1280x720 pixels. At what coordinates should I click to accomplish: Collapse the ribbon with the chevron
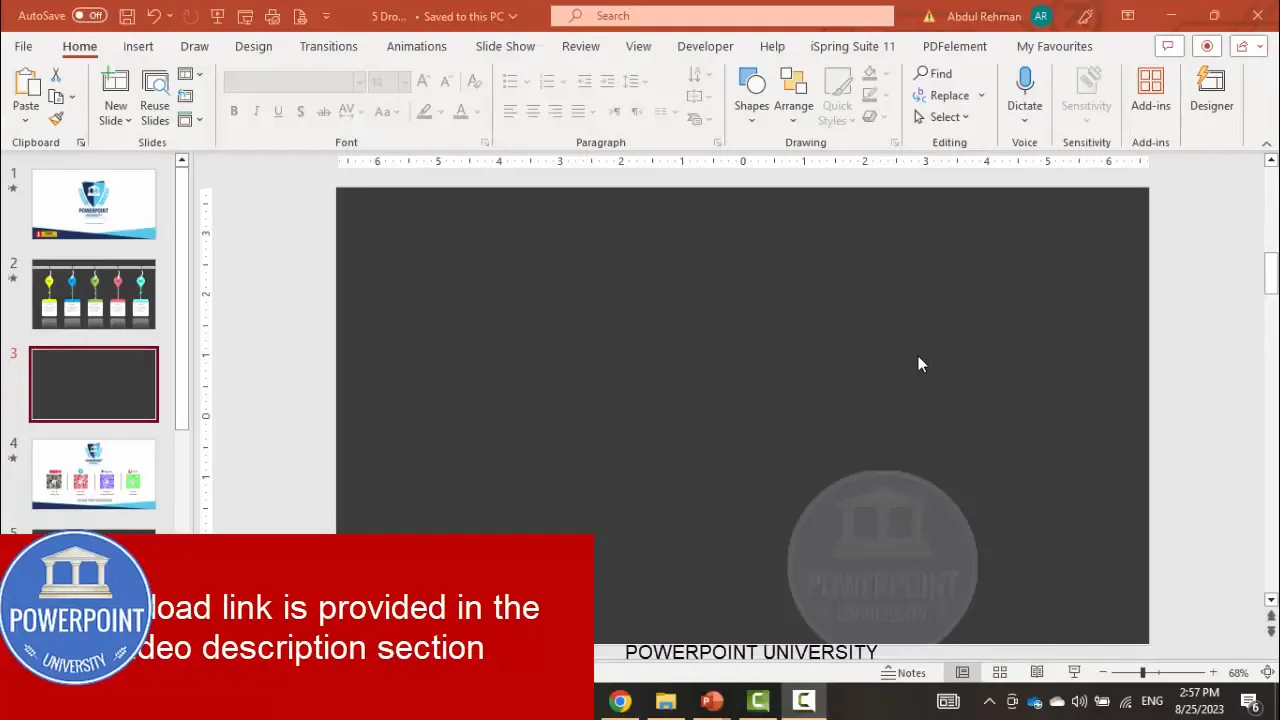(1267, 143)
